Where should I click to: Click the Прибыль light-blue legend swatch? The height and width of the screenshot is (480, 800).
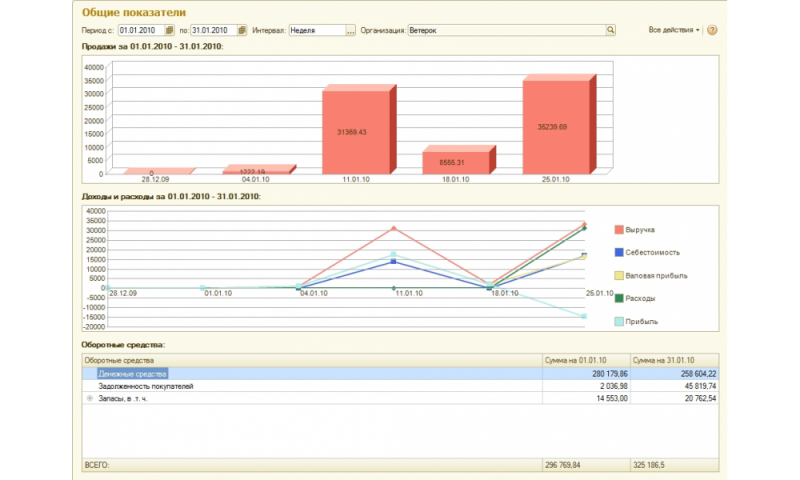tap(619, 322)
